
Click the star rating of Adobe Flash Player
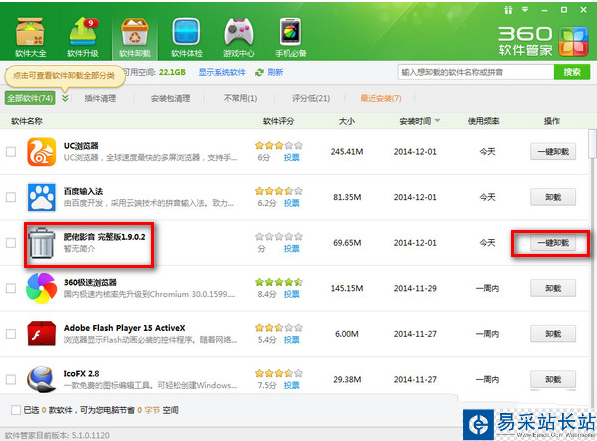(279, 328)
